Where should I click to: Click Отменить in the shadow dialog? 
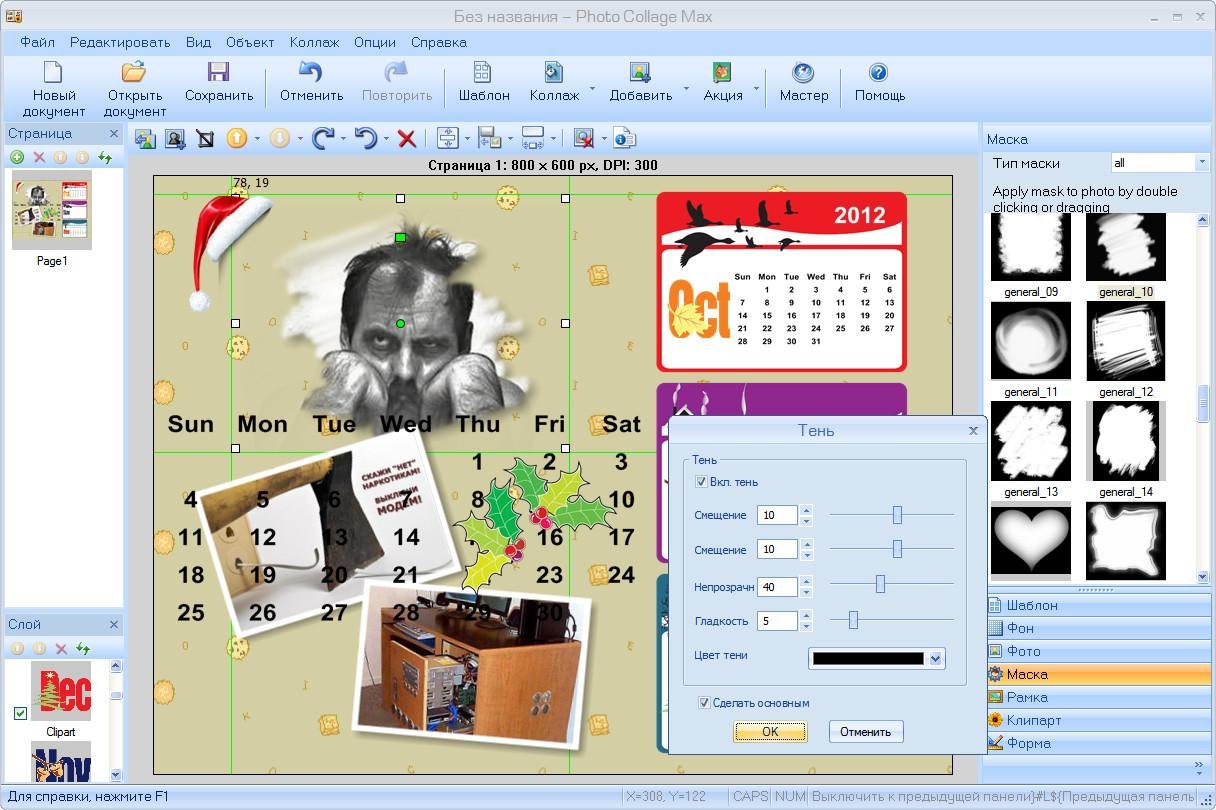(x=865, y=732)
